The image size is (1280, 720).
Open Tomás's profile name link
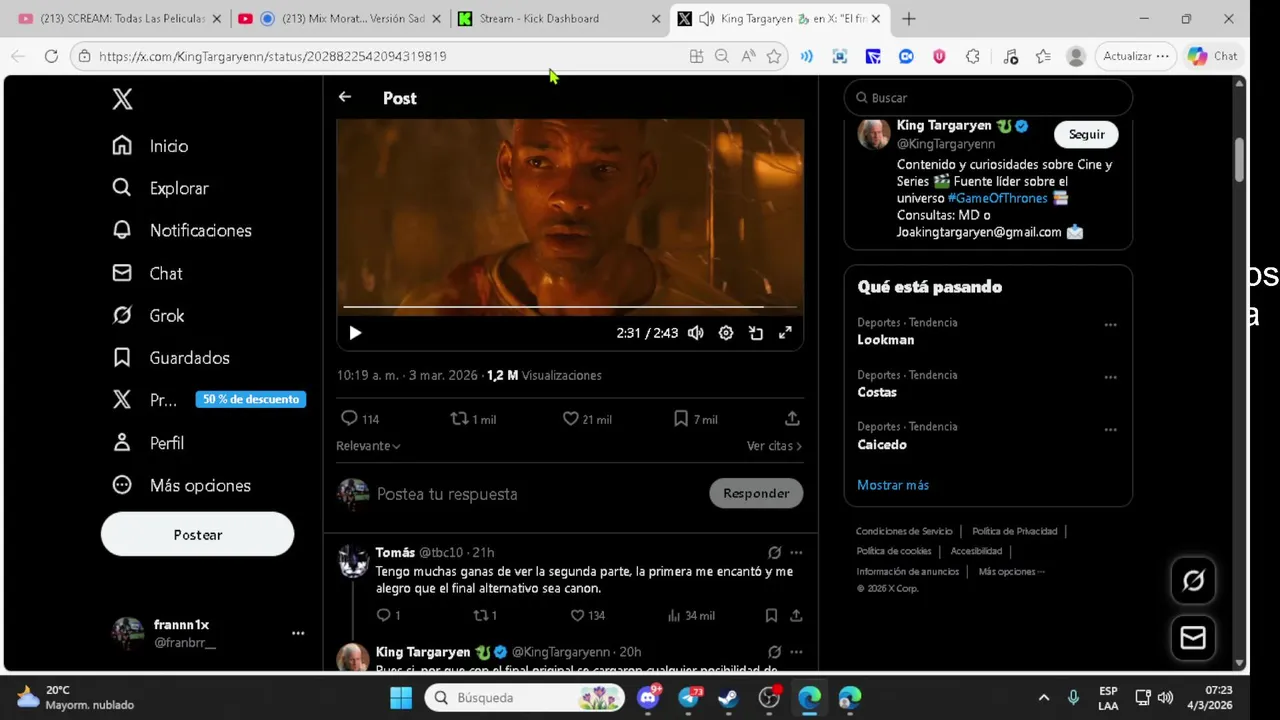pos(395,552)
